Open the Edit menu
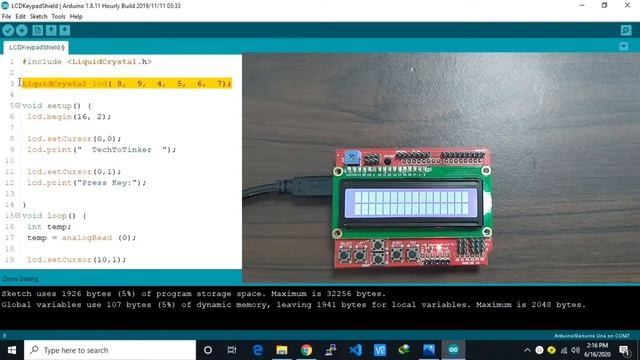640x360 pixels. click(20, 16)
